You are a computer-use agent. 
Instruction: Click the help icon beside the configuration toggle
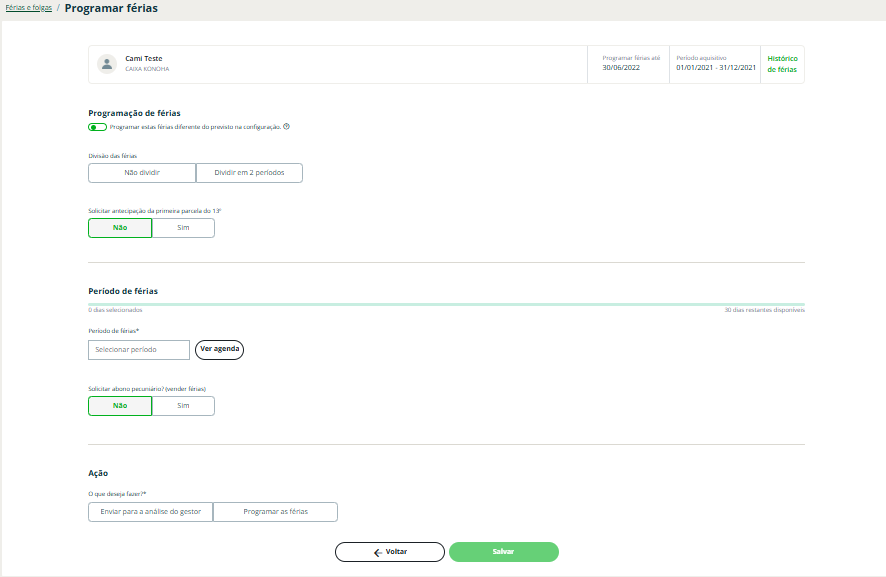287,127
